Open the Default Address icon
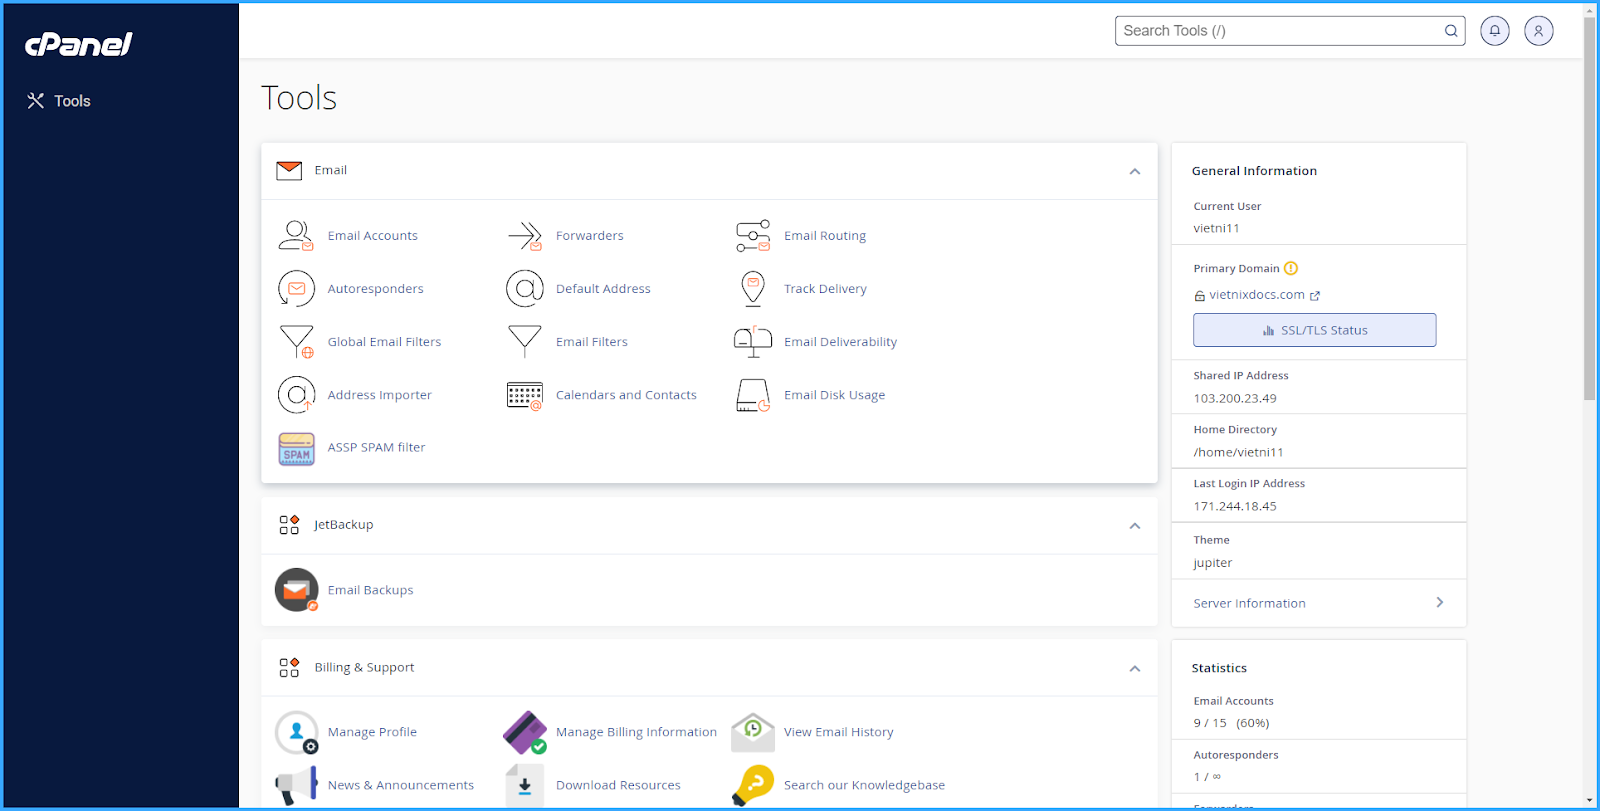This screenshot has height=811, width=1600. (525, 289)
